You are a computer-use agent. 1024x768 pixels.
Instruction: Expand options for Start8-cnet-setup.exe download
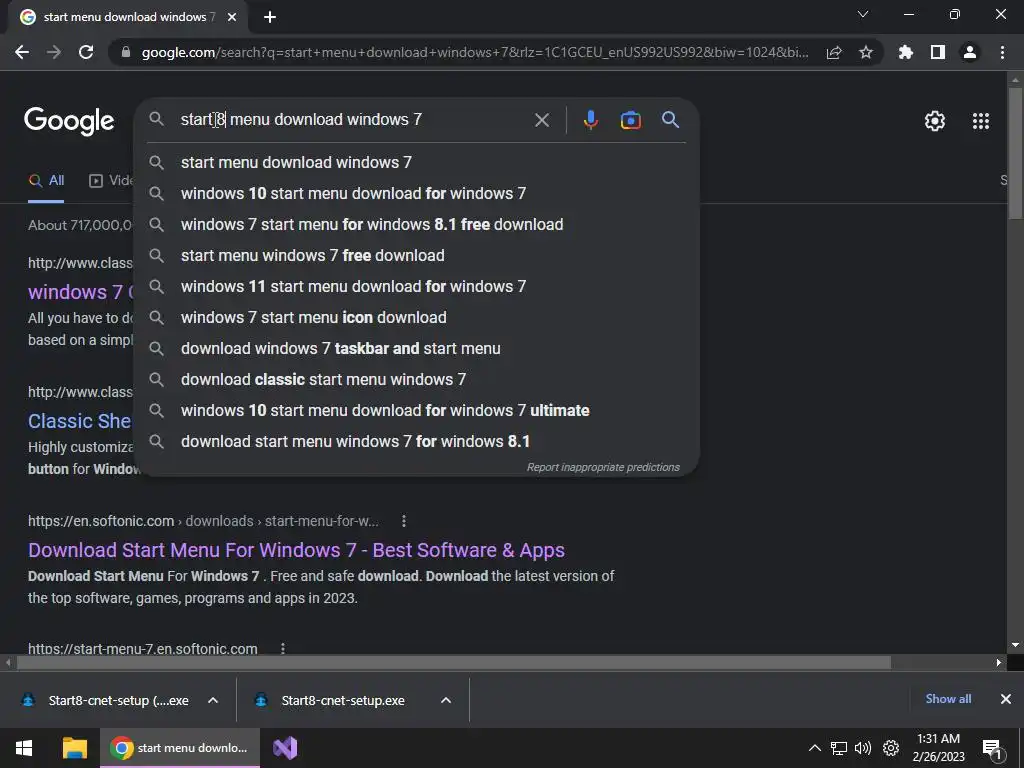tap(446, 701)
